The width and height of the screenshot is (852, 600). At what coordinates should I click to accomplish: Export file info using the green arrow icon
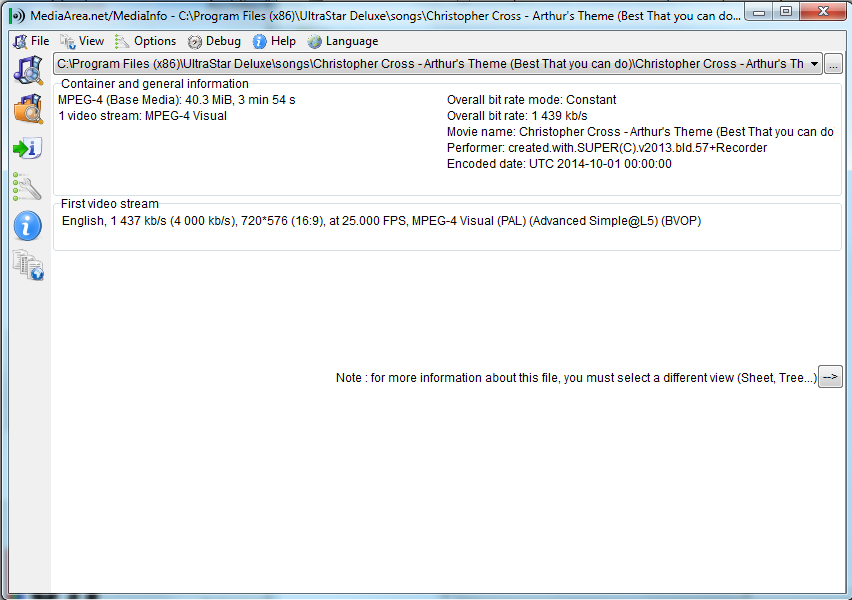[x=27, y=147]
